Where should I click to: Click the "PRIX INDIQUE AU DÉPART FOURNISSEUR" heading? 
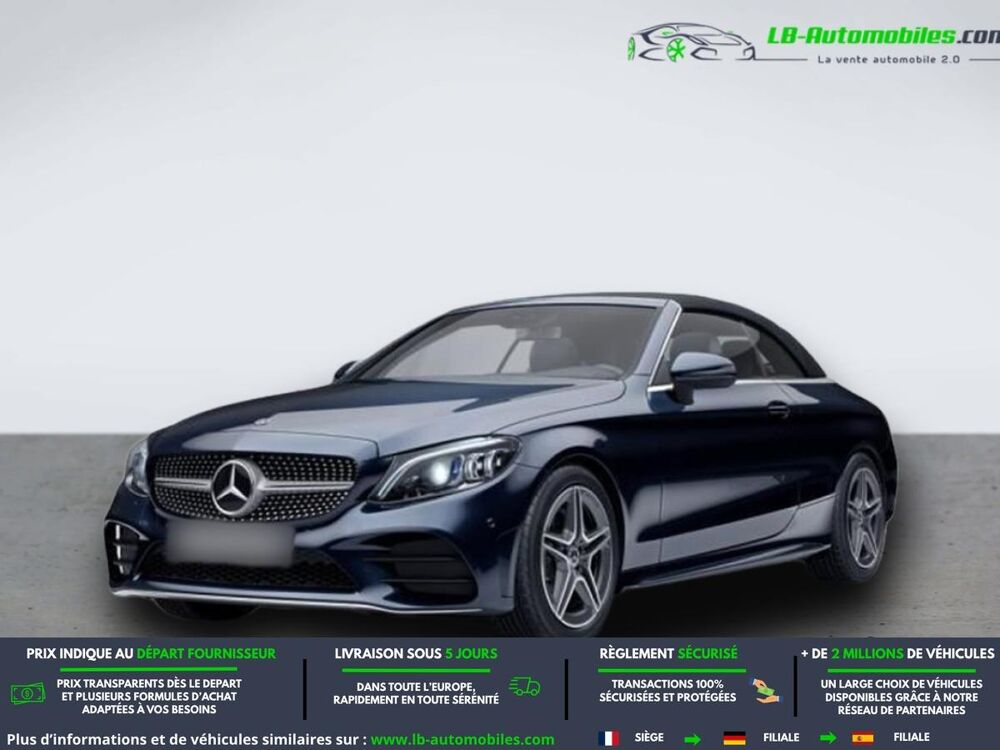151,654
